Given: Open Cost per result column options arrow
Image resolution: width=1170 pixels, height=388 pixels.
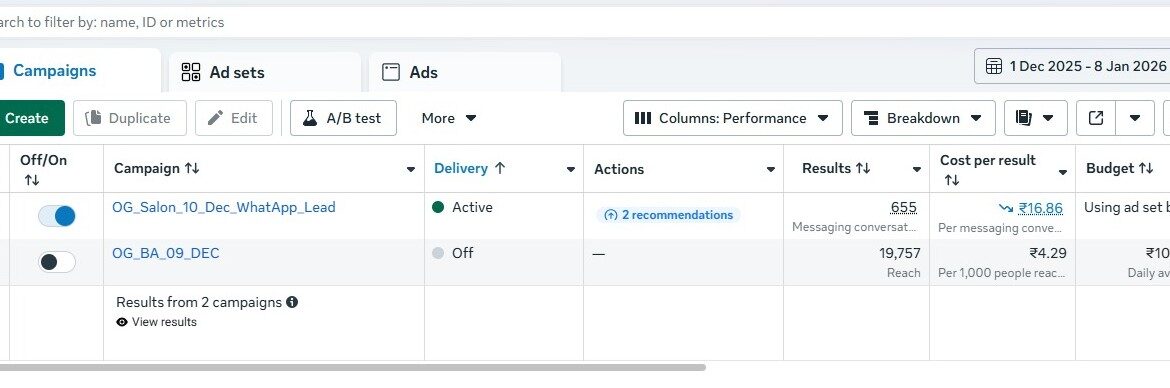Looking at the screenshot, I should click(x=1063, y=172).
